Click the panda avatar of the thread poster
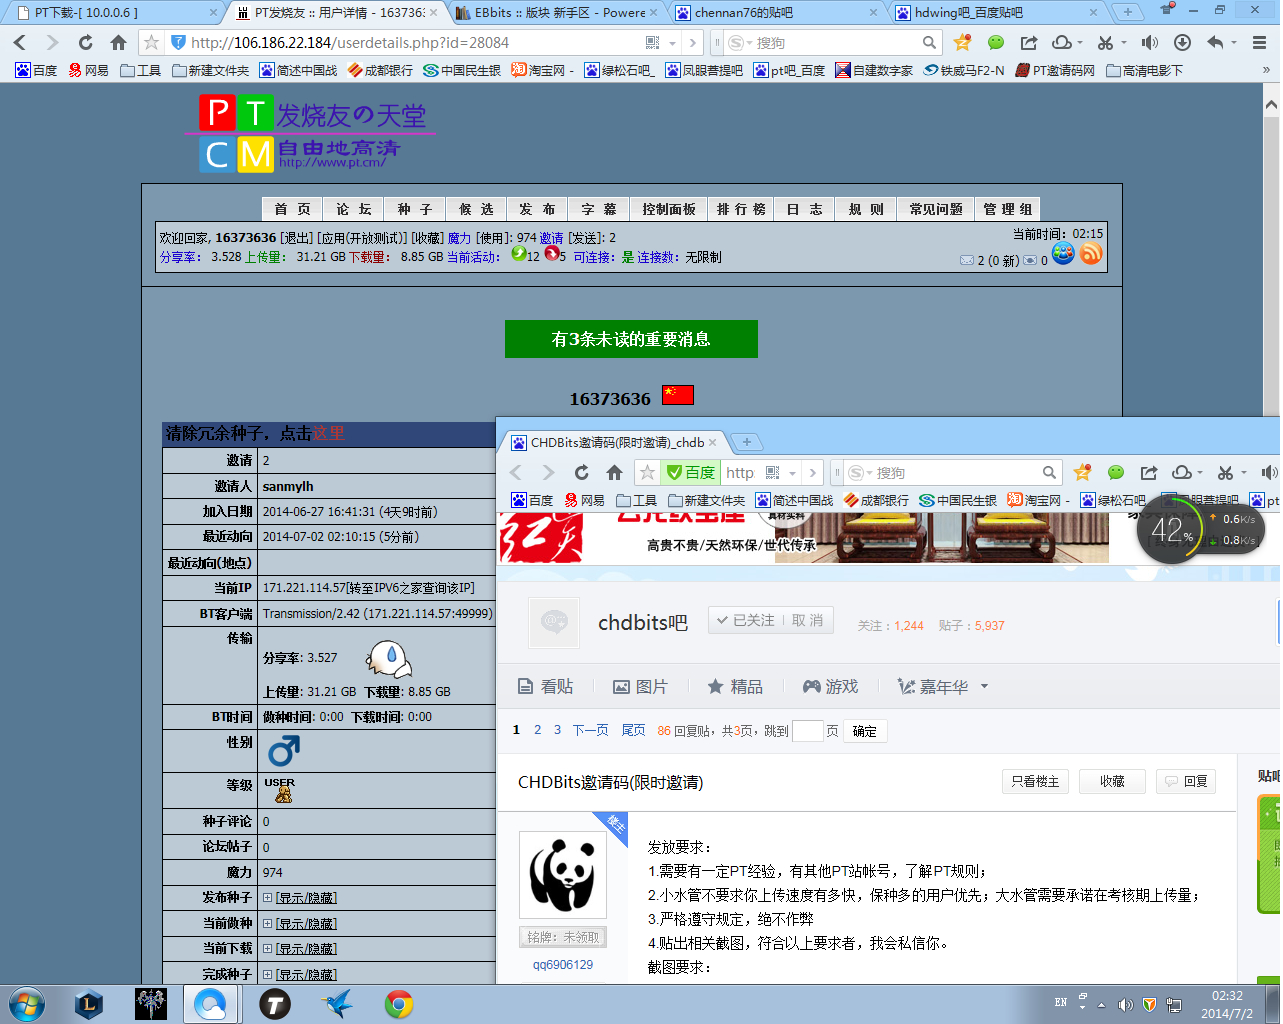Viewport: 1283px width, 1024px height. tap(563, 875)
